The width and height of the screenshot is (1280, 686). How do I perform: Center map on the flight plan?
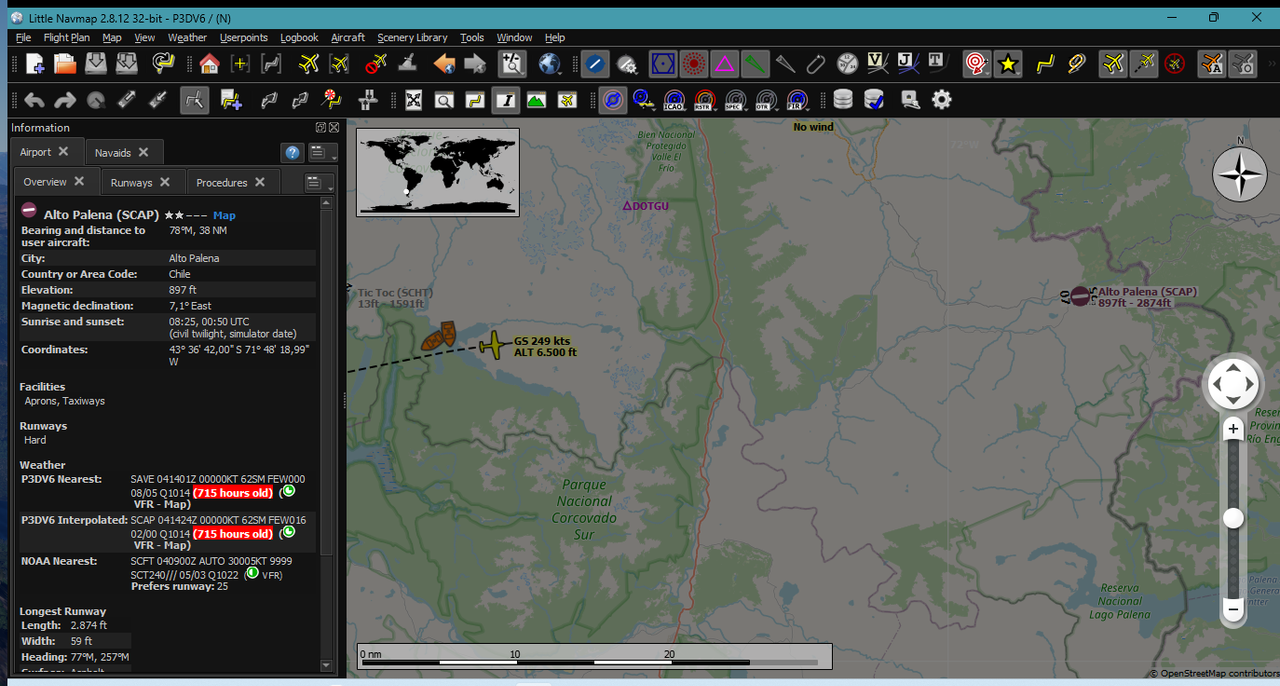271,65
